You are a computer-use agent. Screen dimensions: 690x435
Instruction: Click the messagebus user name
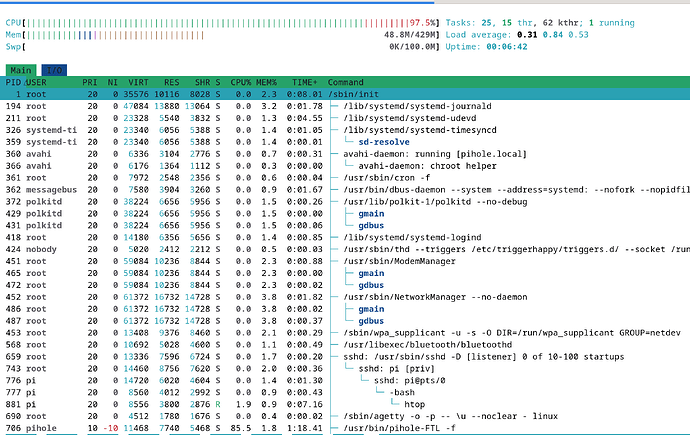(51, 190)
